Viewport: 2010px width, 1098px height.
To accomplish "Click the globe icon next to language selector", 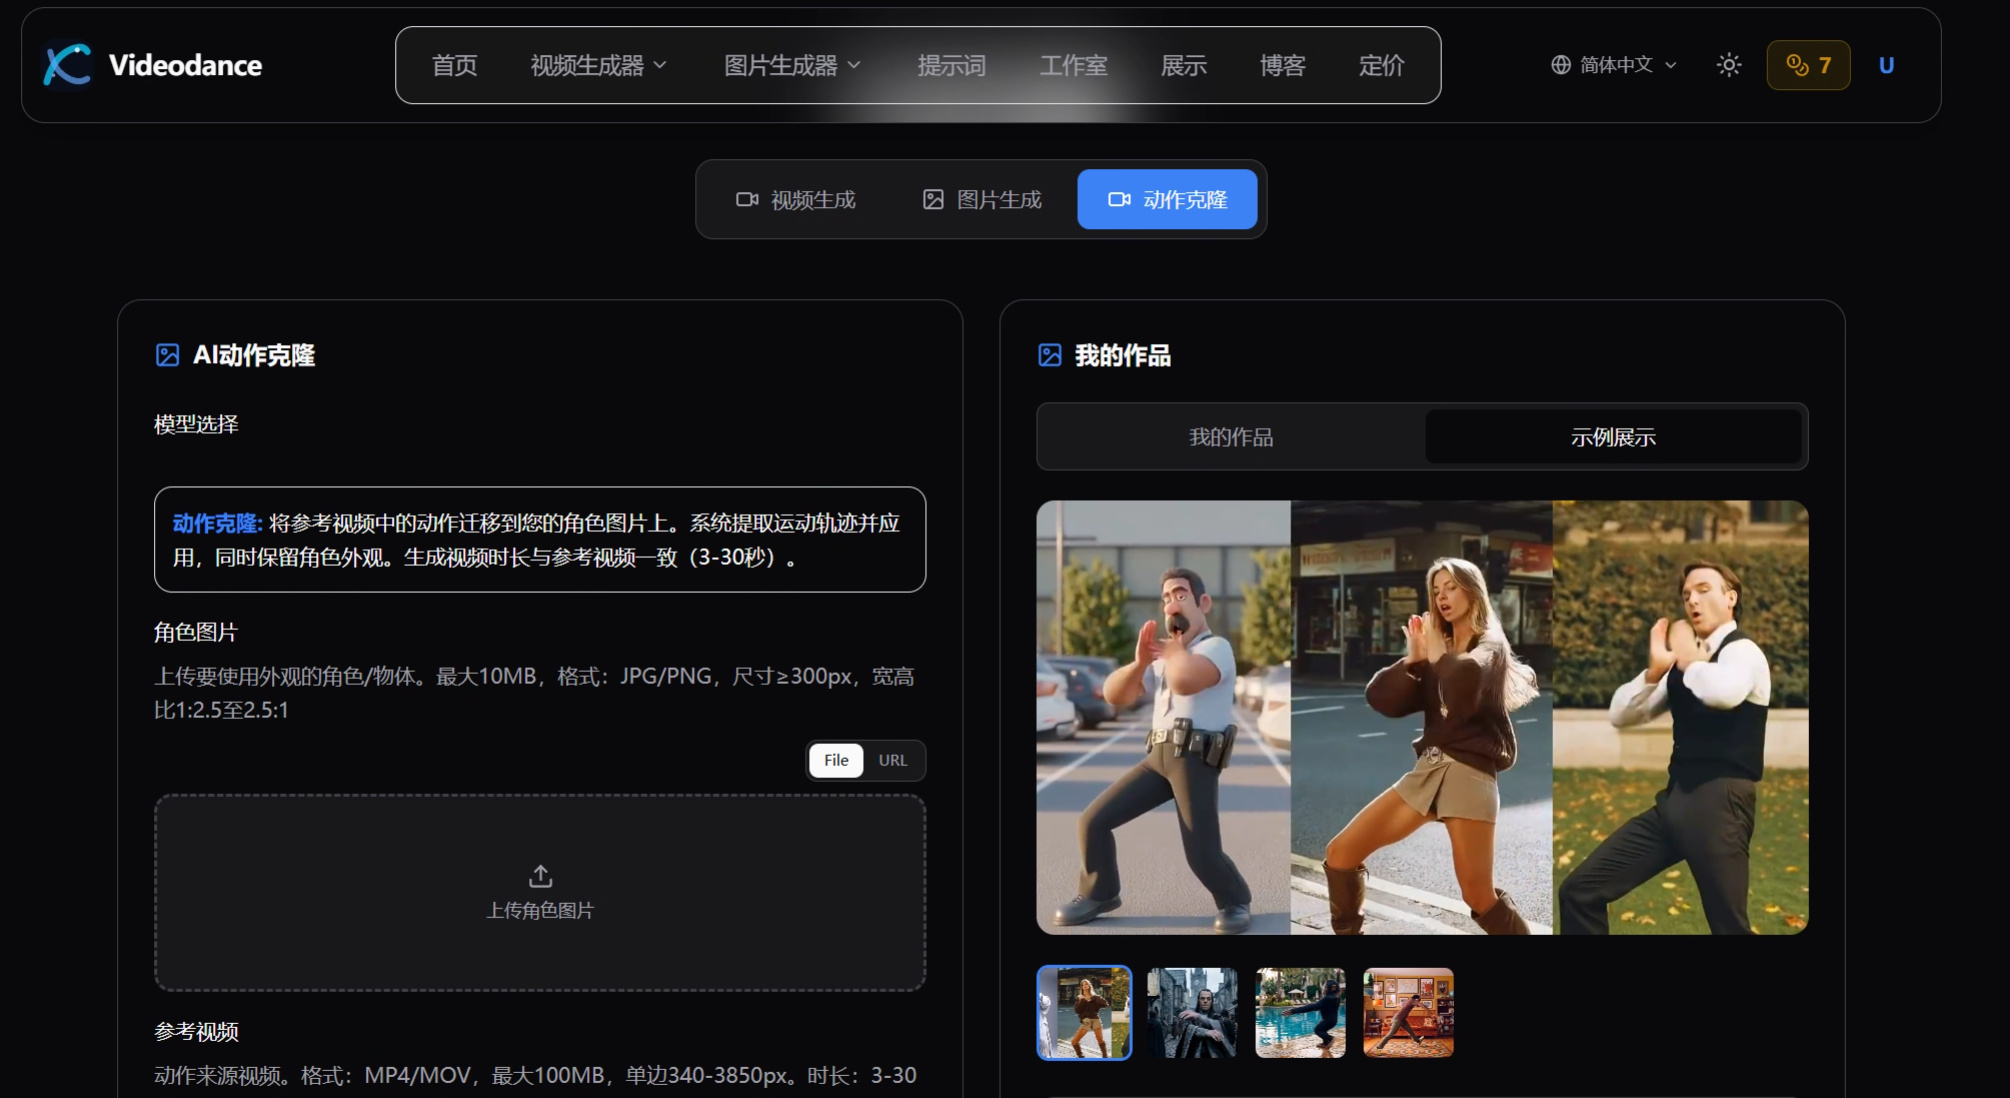I will coord(1558,64).
